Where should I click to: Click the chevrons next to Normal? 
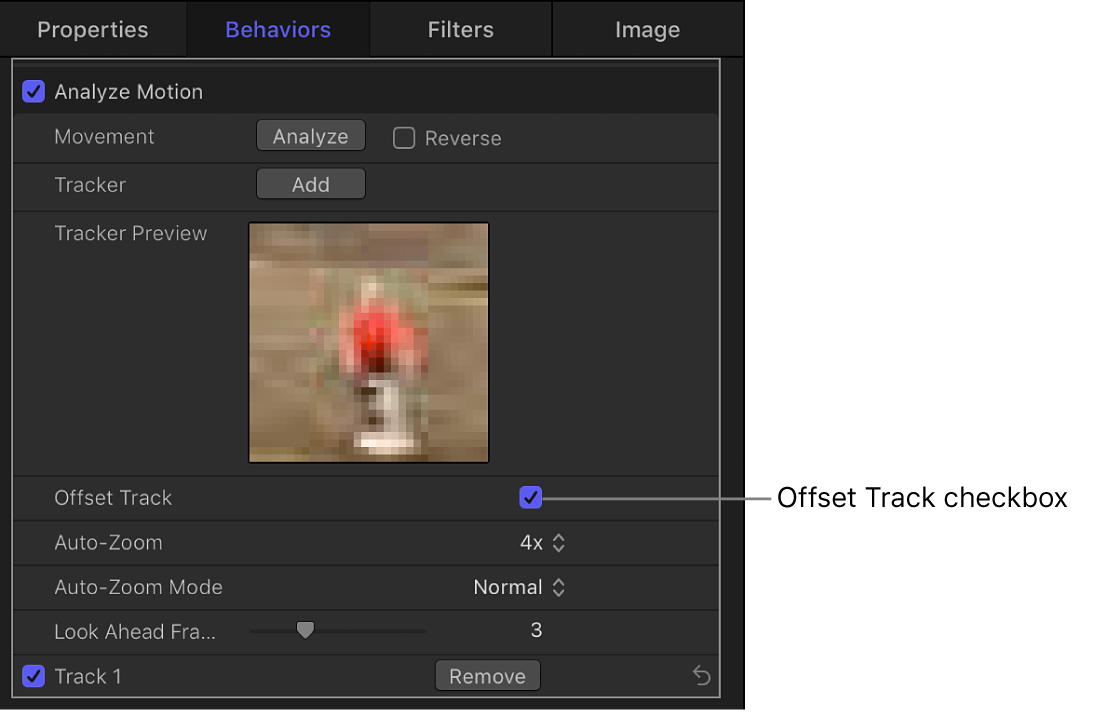(x=559, y=588)
